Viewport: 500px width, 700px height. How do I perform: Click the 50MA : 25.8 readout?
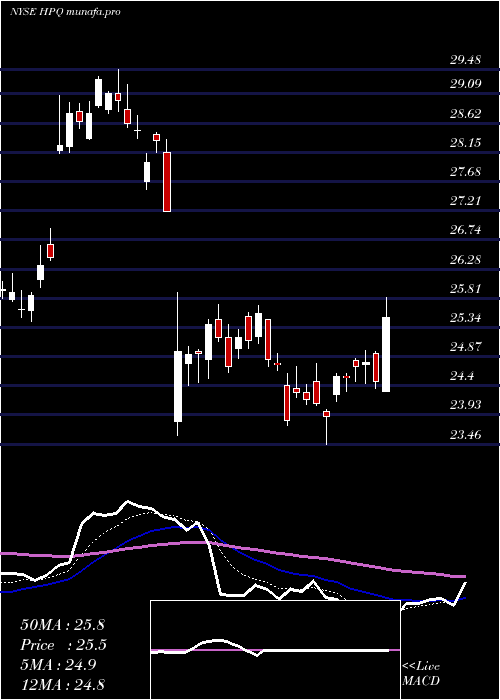point(62,625)
